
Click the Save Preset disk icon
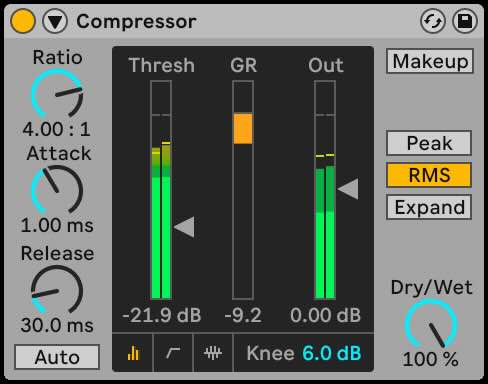click(x=465, y=21)
